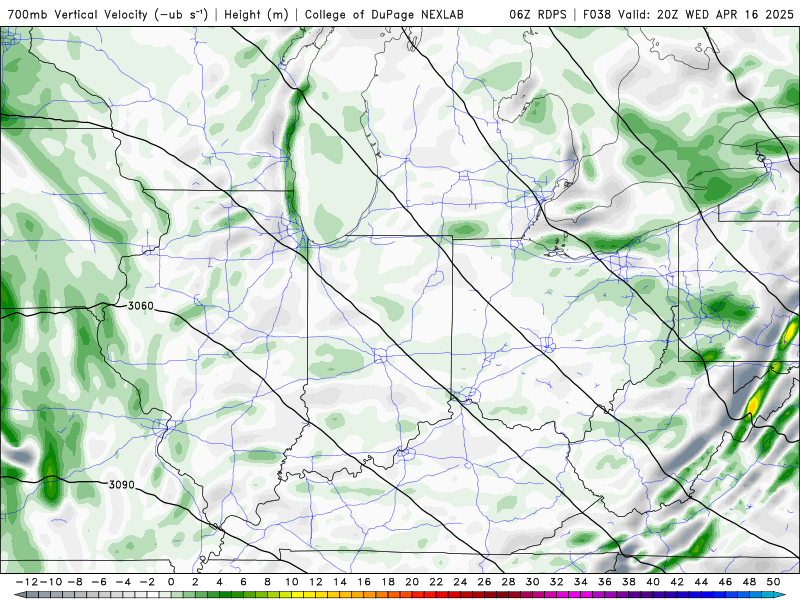Click the 28 colorbar scale label
The image size is (800, 600).
click(509, 582)
